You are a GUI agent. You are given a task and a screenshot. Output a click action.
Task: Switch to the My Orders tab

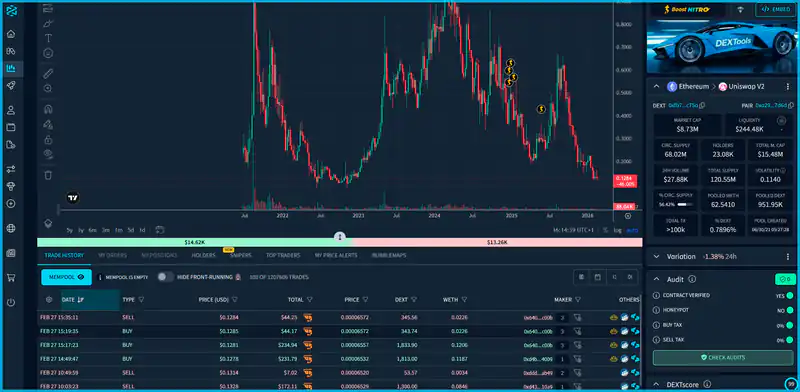[112, 255]
